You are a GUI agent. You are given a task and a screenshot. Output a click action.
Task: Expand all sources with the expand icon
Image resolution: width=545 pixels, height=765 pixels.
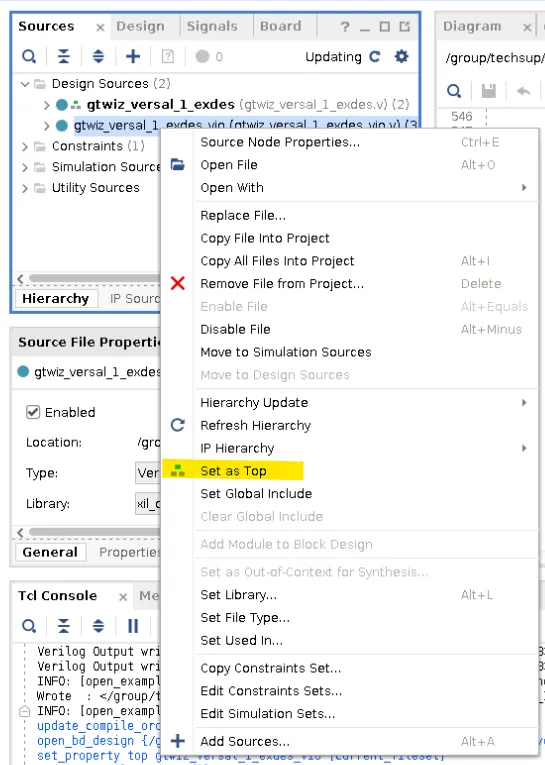(x=98, y=57)
